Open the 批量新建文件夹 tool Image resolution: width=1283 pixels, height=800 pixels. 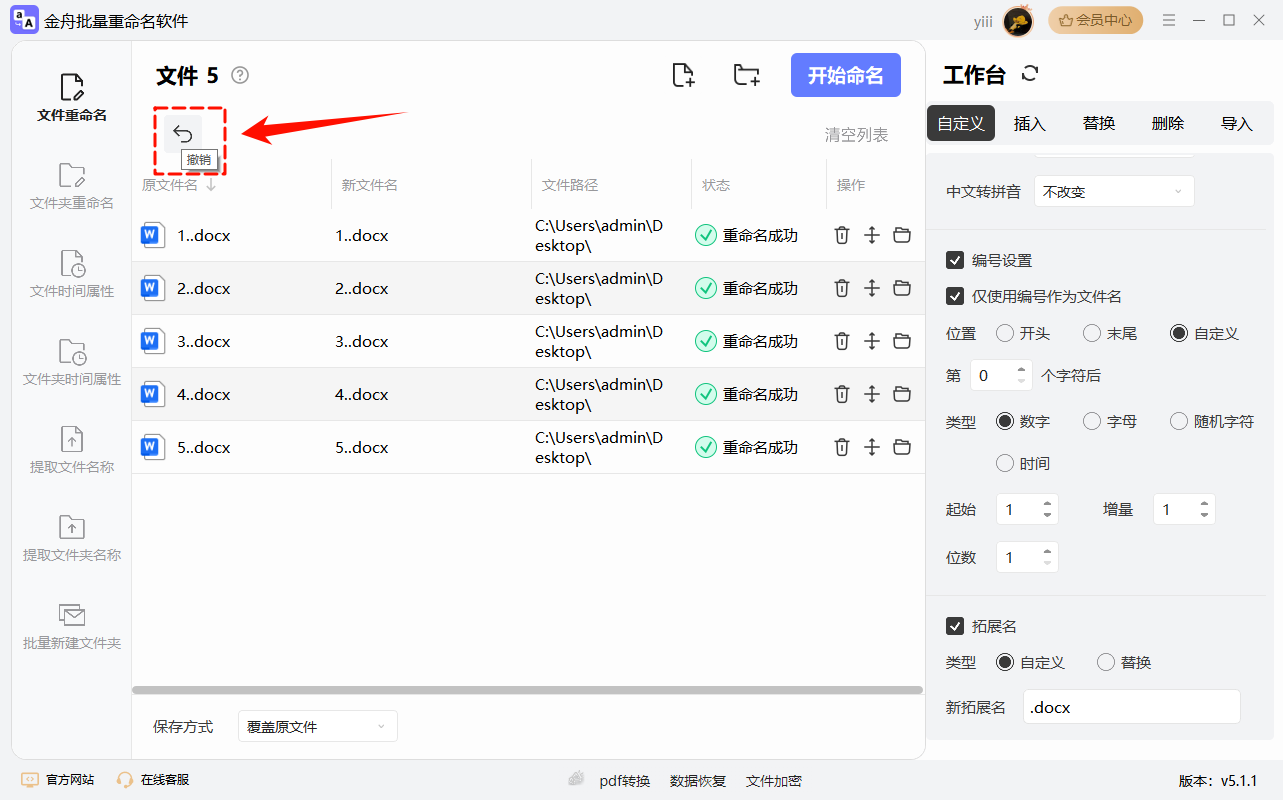pos(71,628)
